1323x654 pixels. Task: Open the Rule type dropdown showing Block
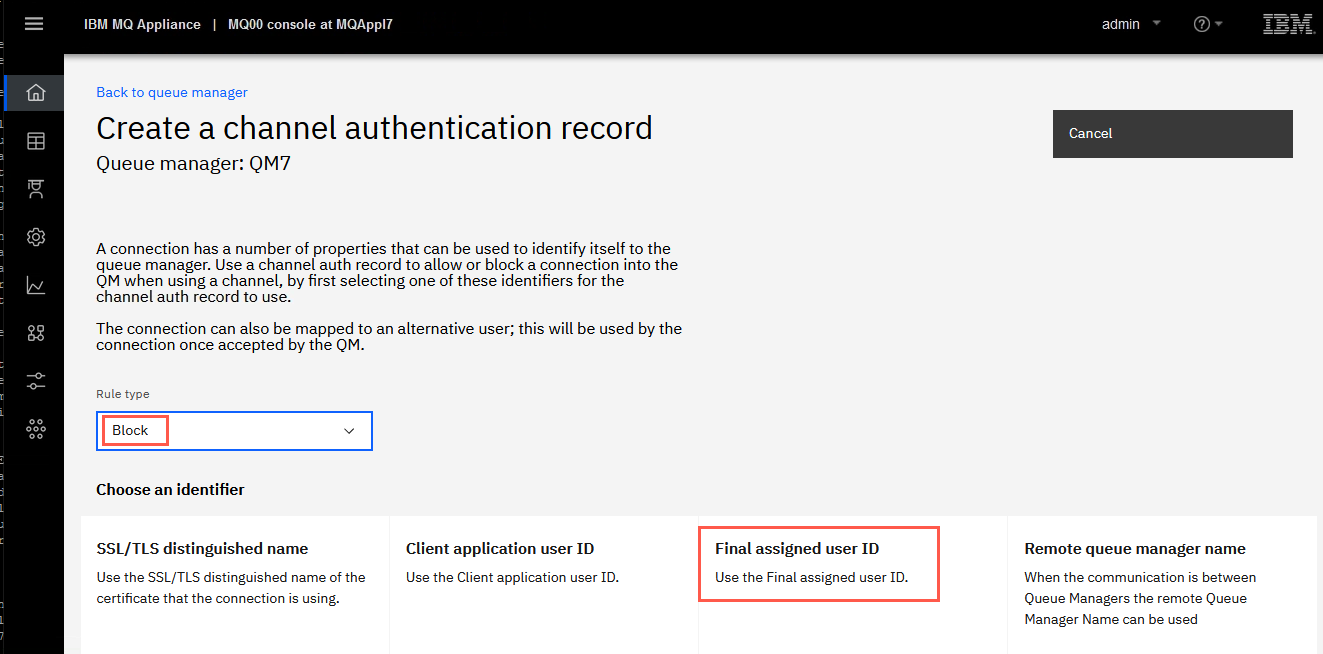click(234, 431)
